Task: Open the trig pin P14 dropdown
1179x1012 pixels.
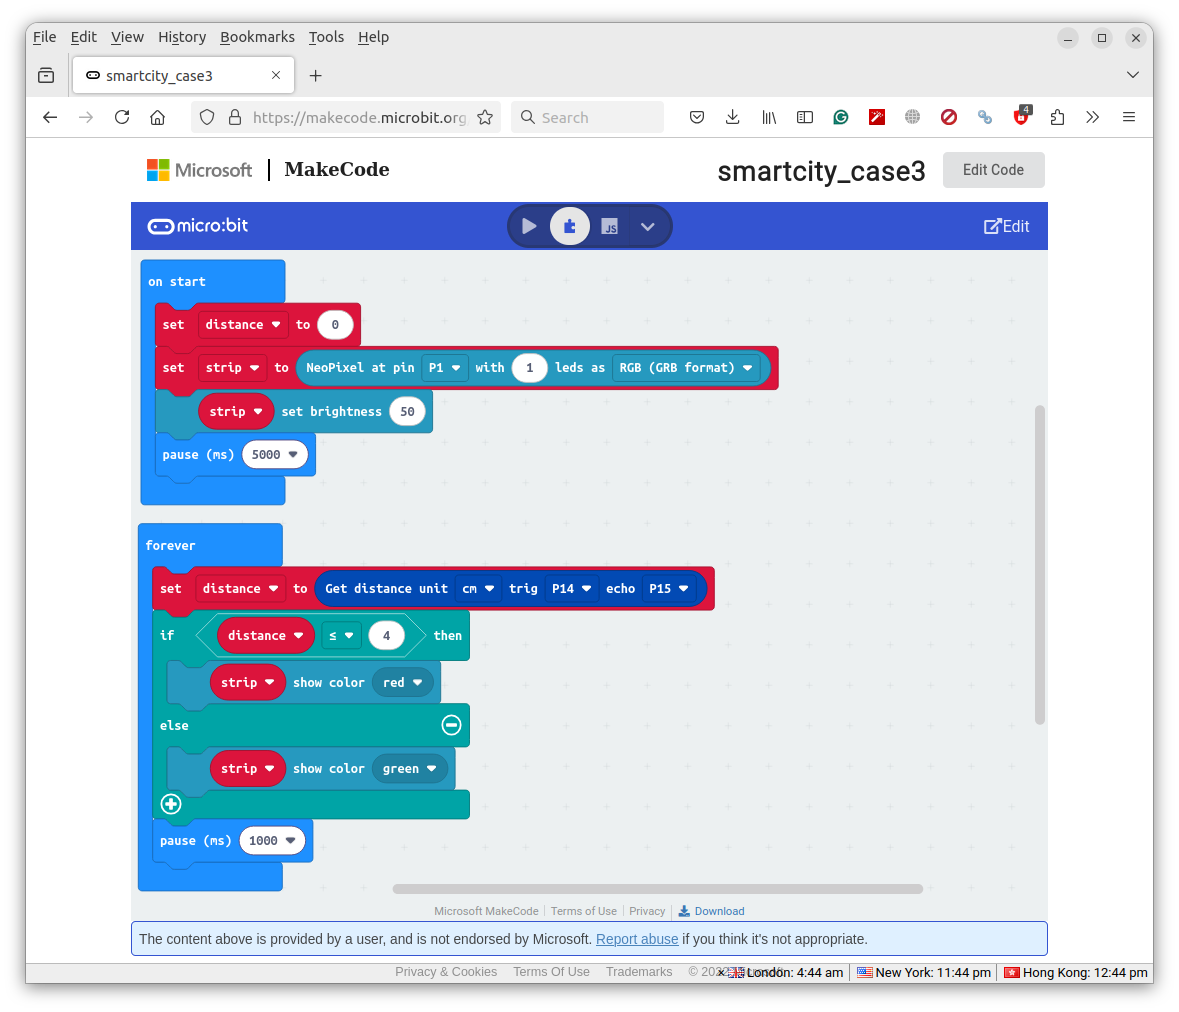Action: [x=571, y=589]
